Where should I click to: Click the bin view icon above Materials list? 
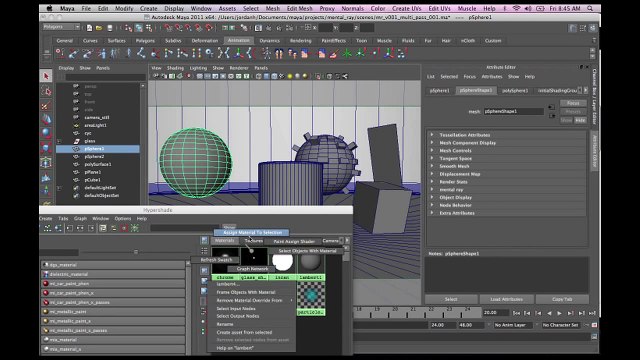point(204,240)
